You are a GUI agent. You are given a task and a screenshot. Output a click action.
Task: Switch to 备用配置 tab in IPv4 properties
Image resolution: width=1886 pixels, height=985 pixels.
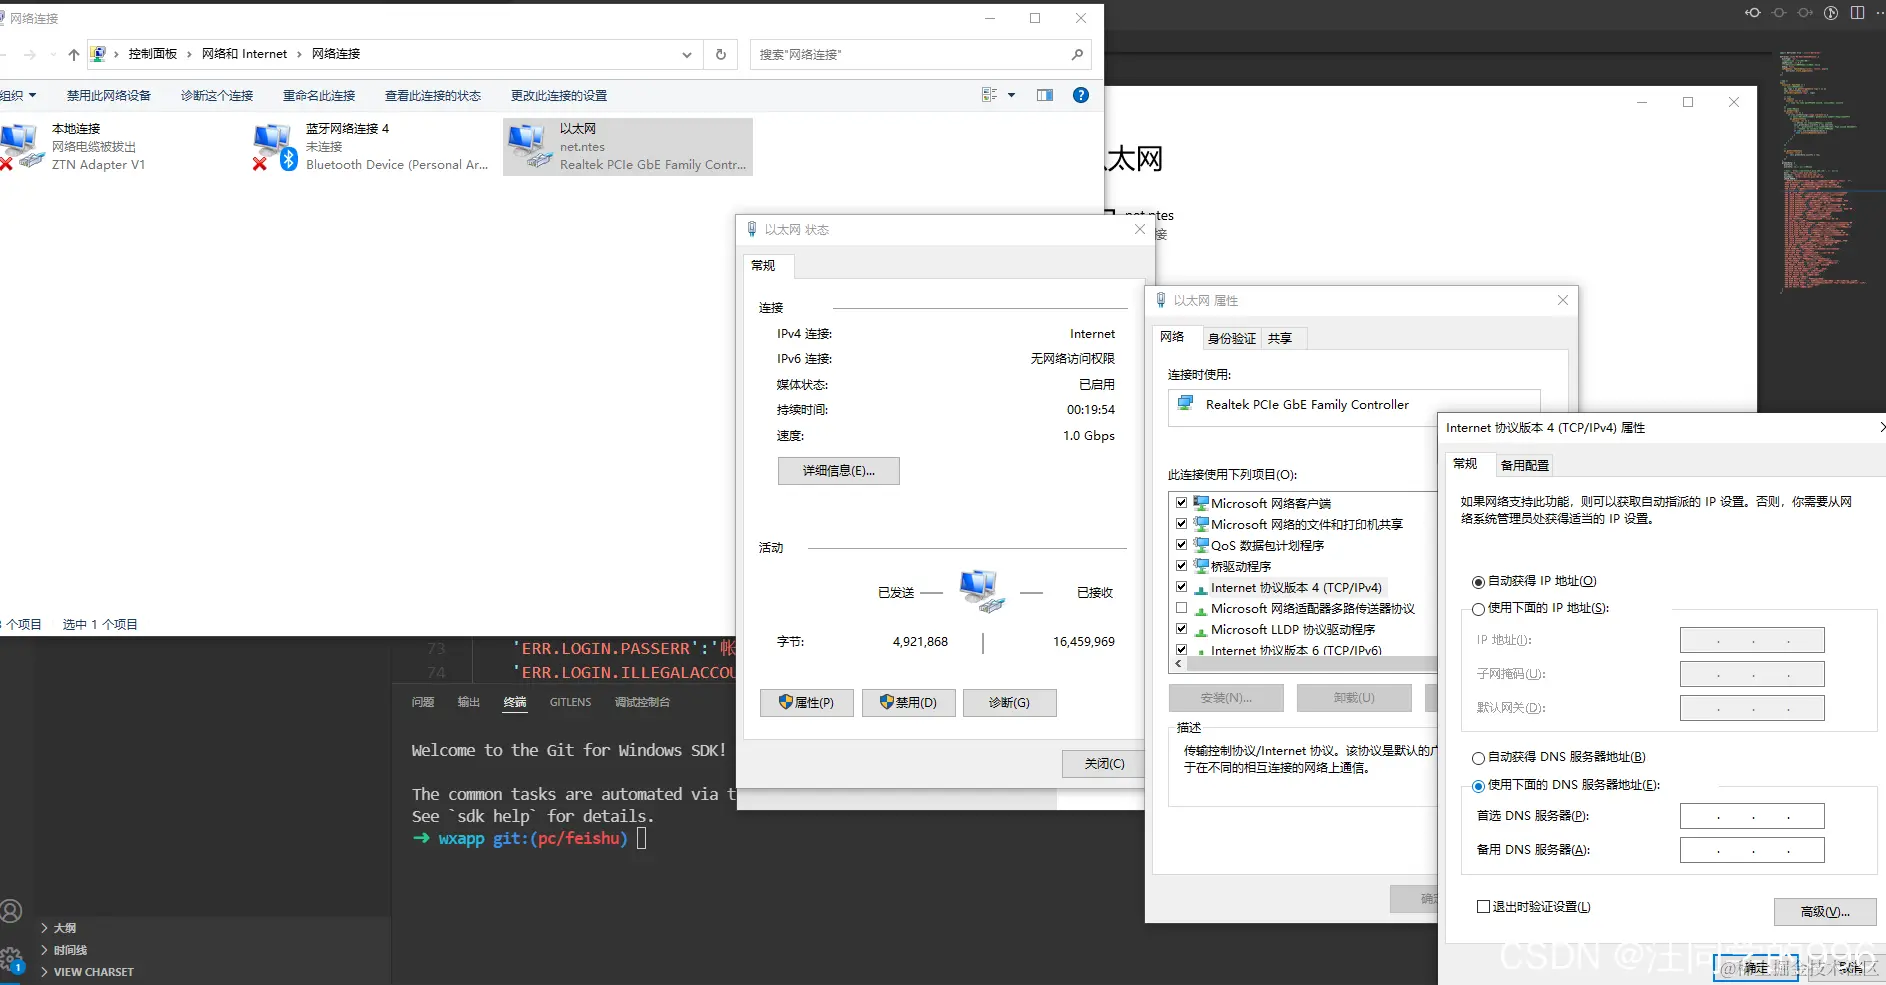(1524, 465)
